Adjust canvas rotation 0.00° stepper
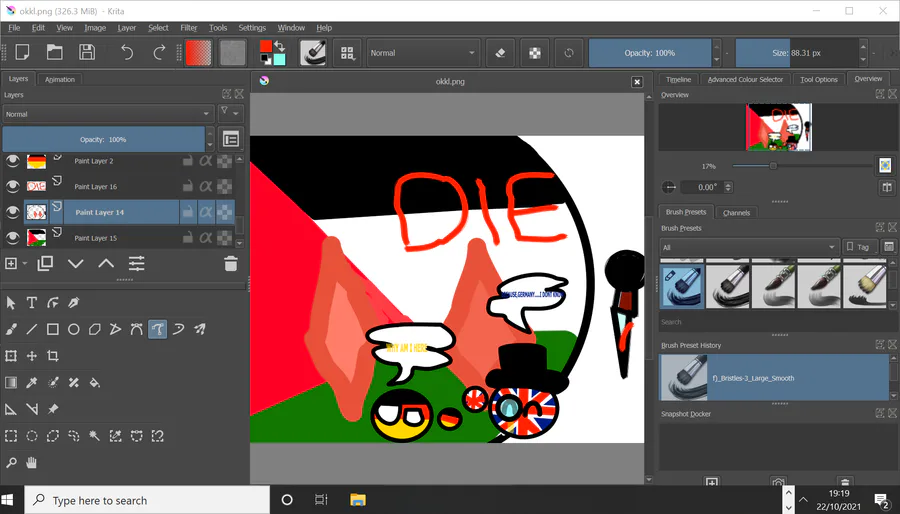900x514 pixels. point(728,187)
